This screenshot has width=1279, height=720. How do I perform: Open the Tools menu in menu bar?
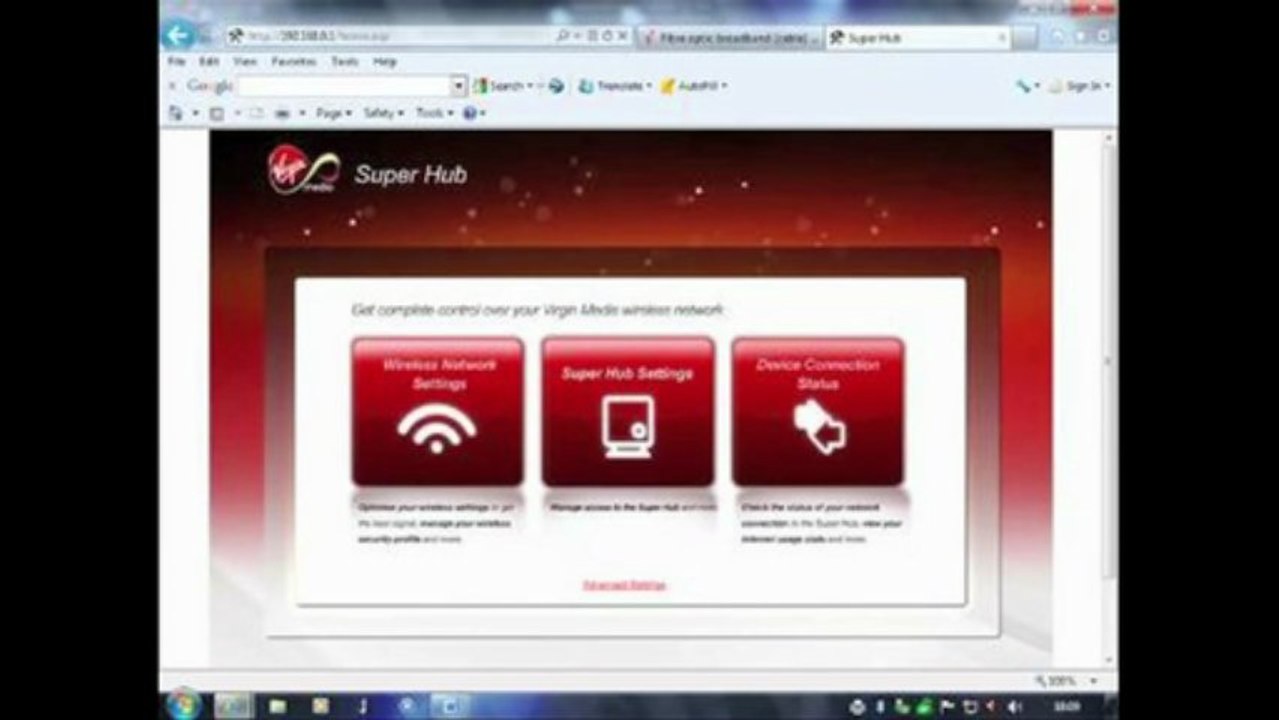[x=345, y=61]
